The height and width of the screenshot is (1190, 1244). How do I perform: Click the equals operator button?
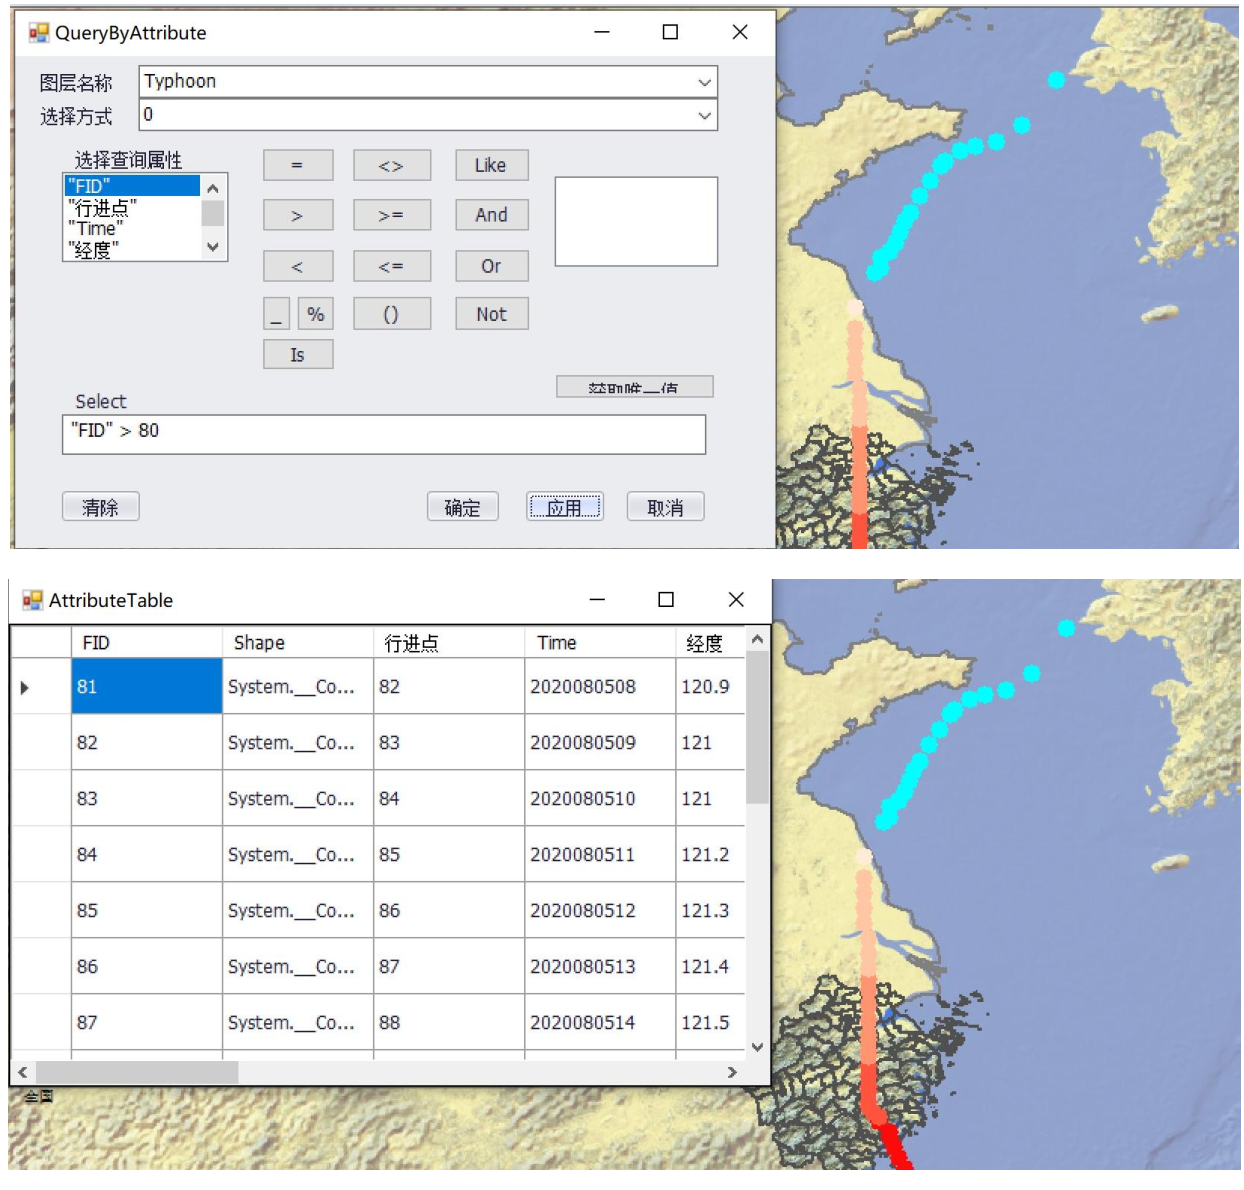coord(298,165)
